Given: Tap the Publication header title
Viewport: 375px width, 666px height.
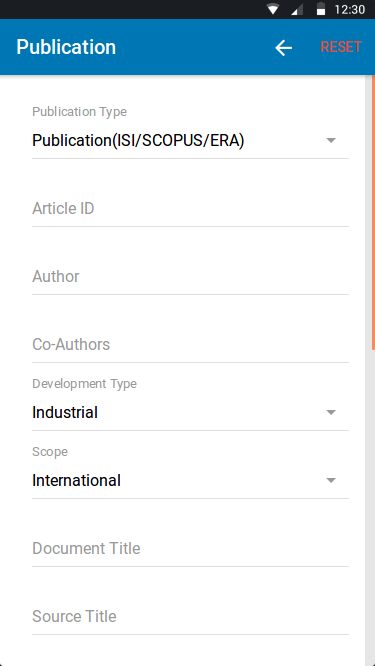Looking at the screenshot, I should 66,47.
